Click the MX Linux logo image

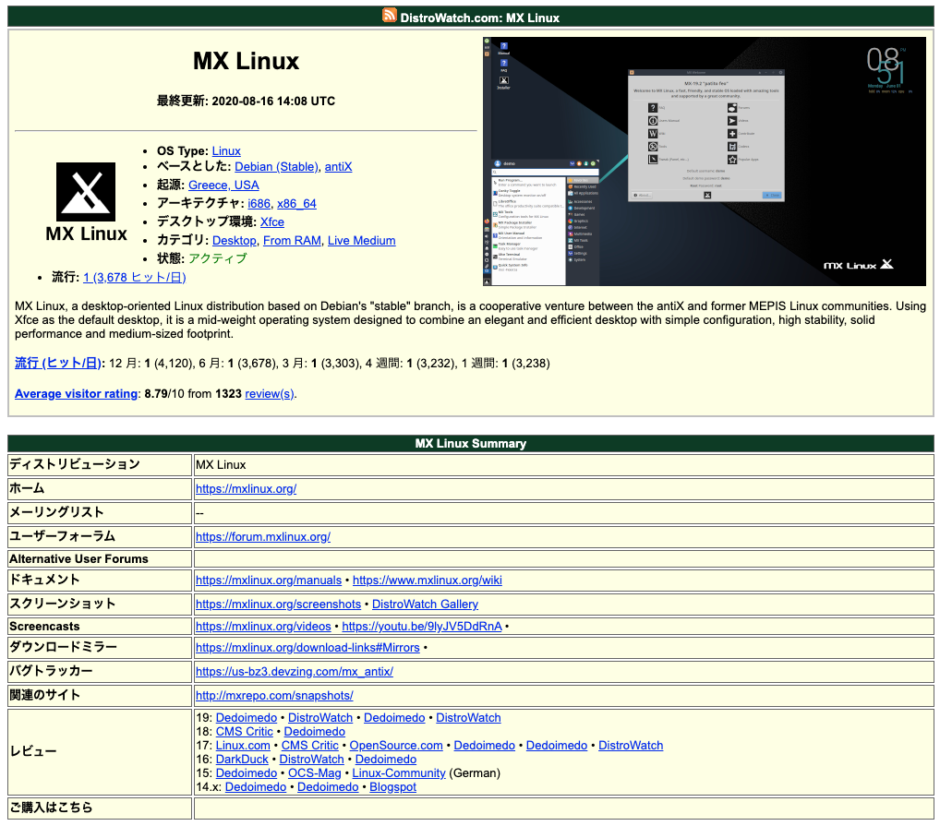[86, 202]
